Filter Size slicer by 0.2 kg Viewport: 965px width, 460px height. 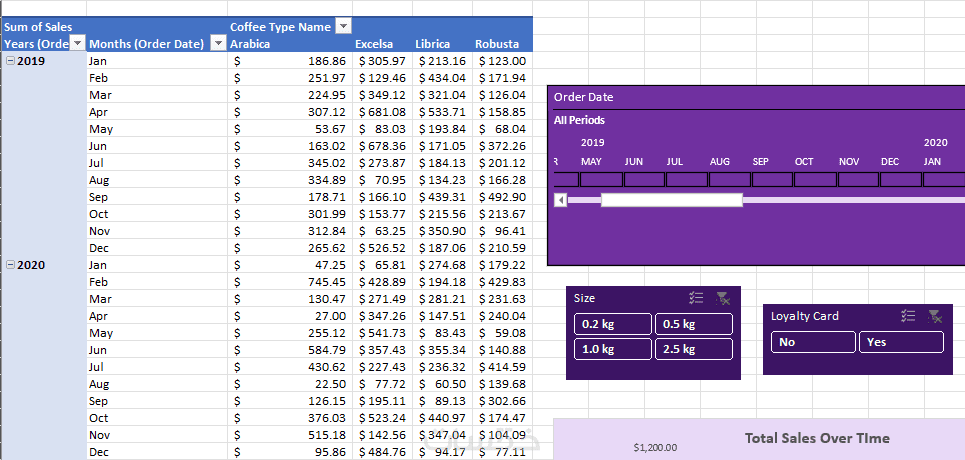coord(613,324)
